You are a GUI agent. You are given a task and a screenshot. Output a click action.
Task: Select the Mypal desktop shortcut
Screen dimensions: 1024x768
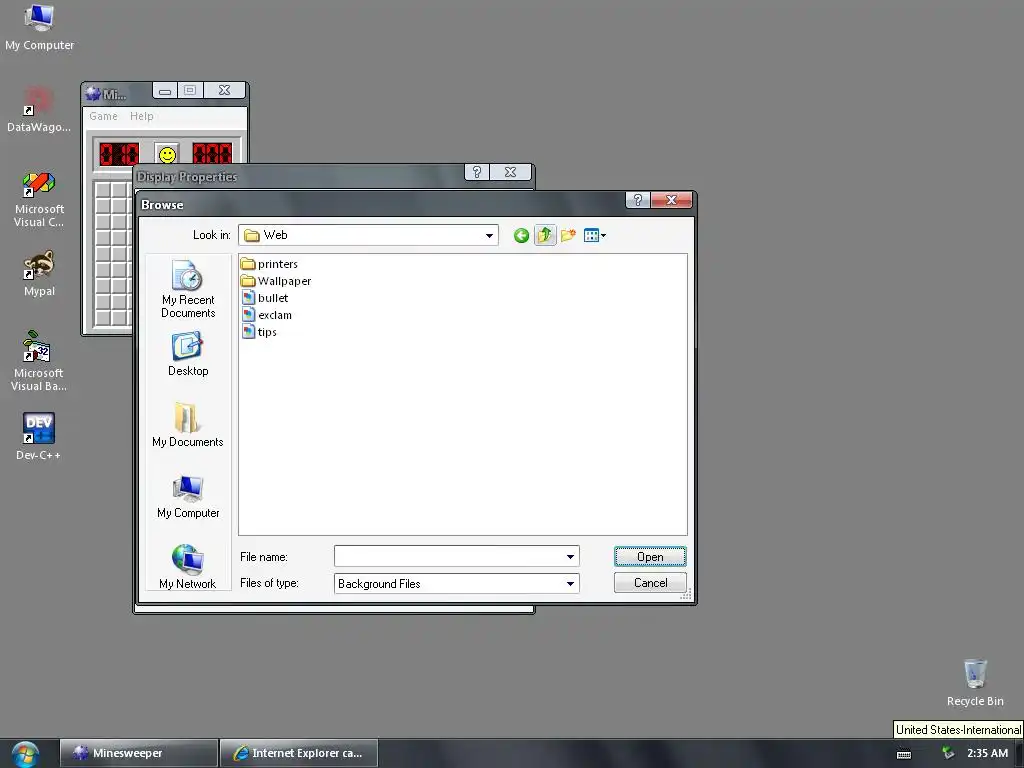(39, 274)
